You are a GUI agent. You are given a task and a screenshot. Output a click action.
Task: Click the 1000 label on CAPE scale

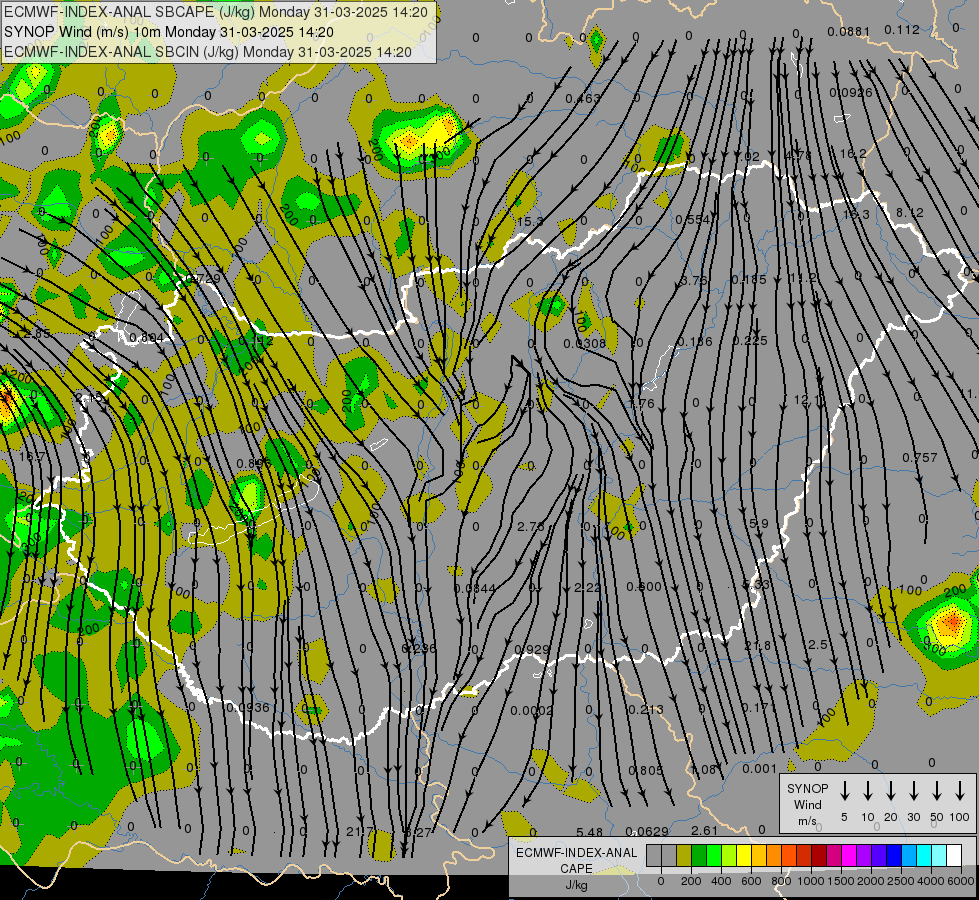[x=810, y=881]
